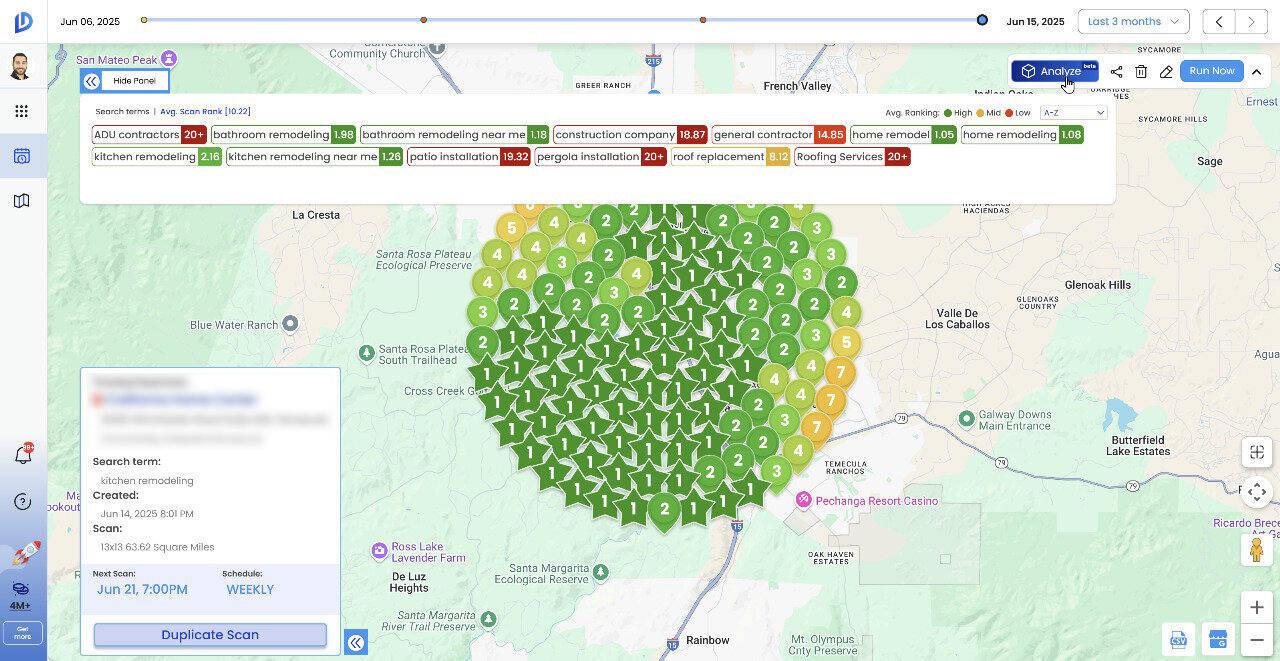Screen dimensions: 1280x661
Task: Click the Run Now button
Action: 1212,71
